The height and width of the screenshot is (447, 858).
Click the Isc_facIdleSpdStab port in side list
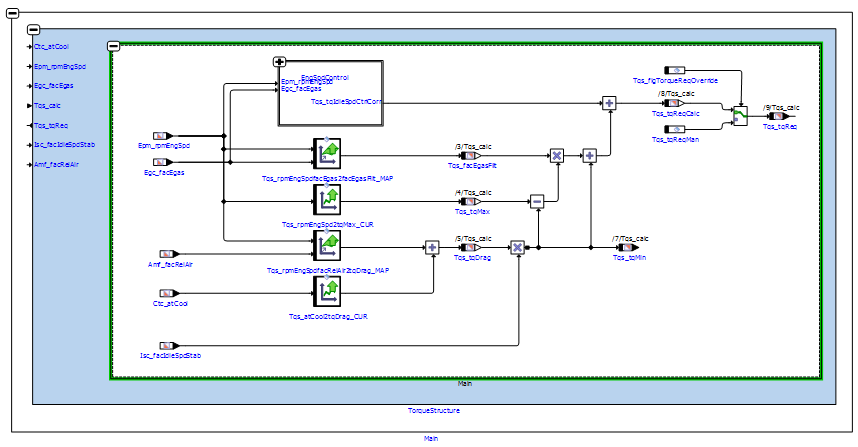63,143
